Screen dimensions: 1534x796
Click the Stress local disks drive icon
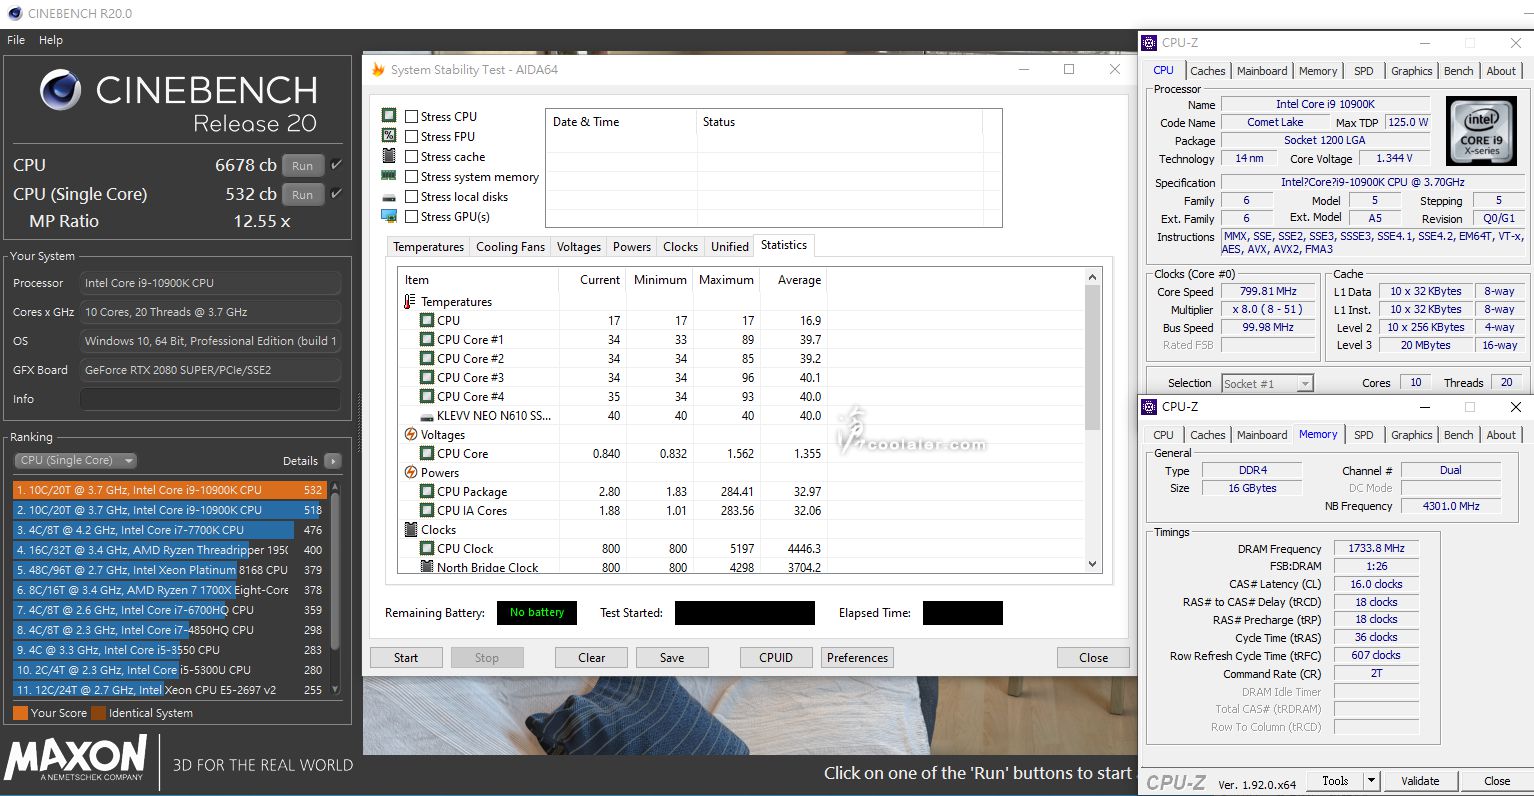tap(389, 197)
